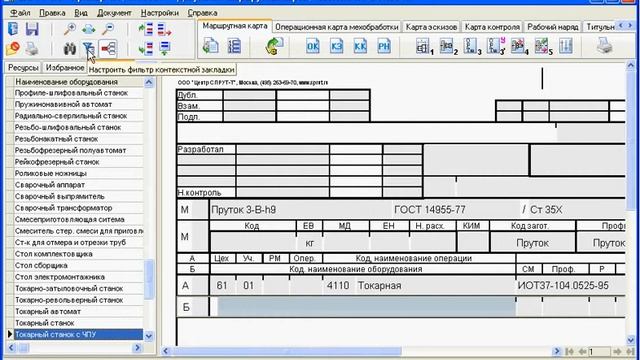This screenshot has height=360, width=640.
Task: Switch to the Карта контроля tab
Action: pyautogui.click(x=492, y=27)
